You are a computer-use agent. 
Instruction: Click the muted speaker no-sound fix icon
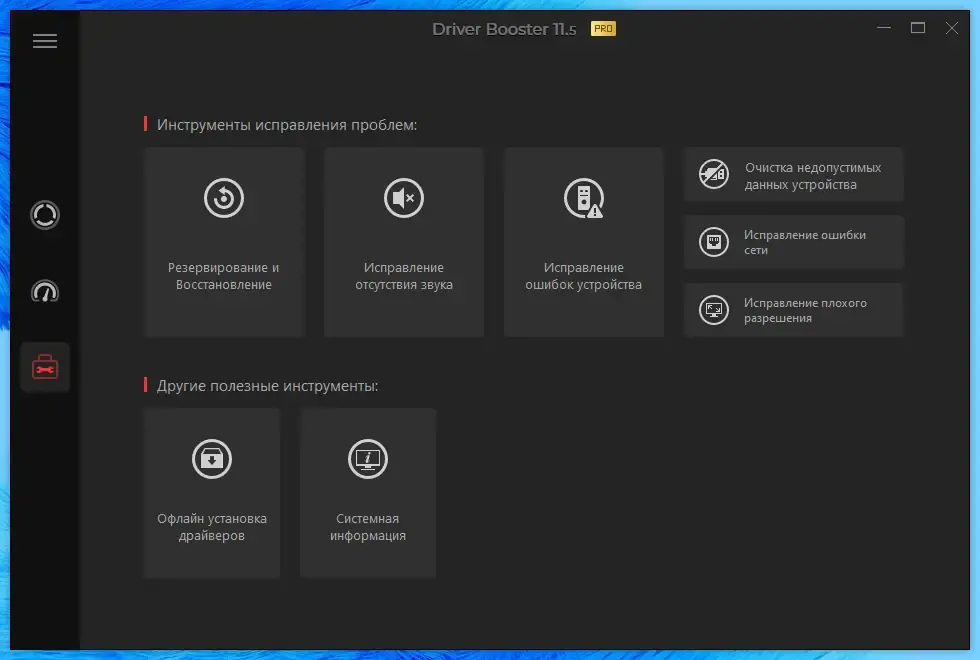[404, 198]
